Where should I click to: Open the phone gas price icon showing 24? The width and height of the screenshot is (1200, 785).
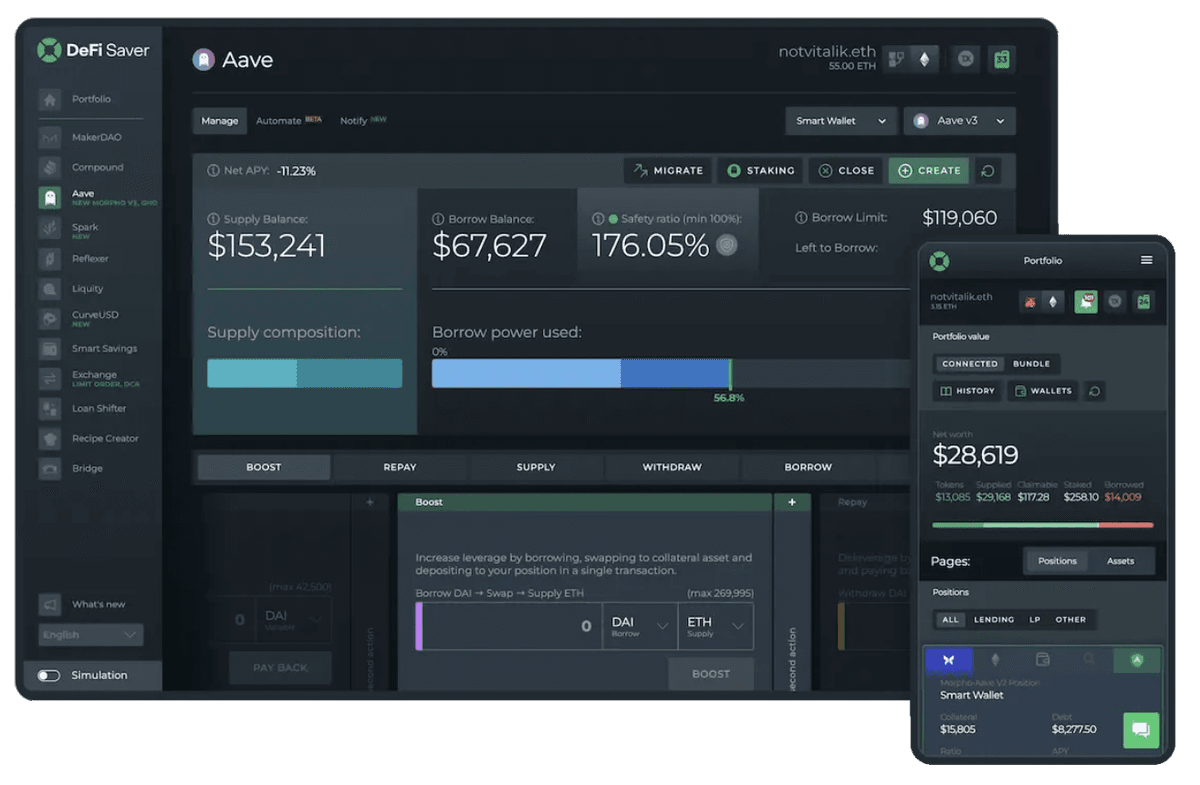point(1142,301)
